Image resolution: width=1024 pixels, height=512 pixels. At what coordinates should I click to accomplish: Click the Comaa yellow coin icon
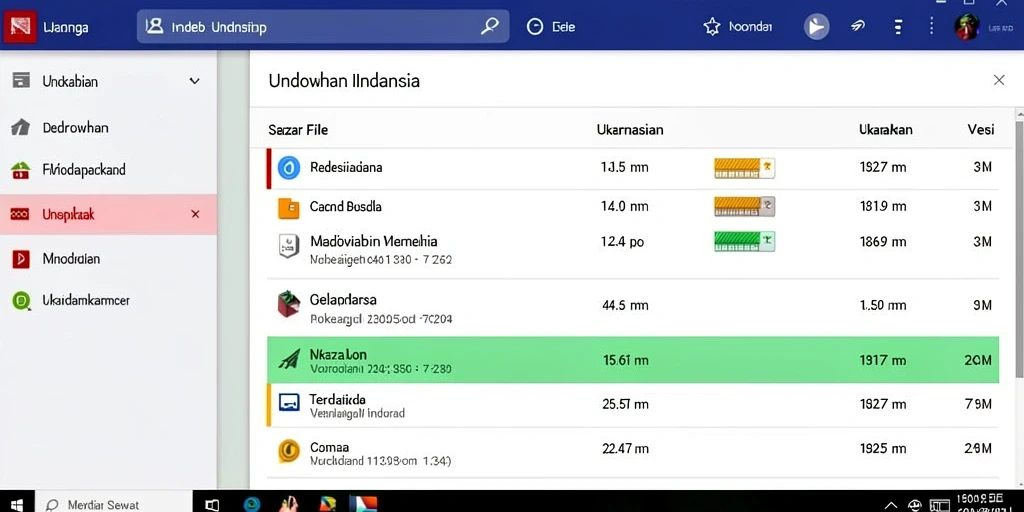pos(289,451)
